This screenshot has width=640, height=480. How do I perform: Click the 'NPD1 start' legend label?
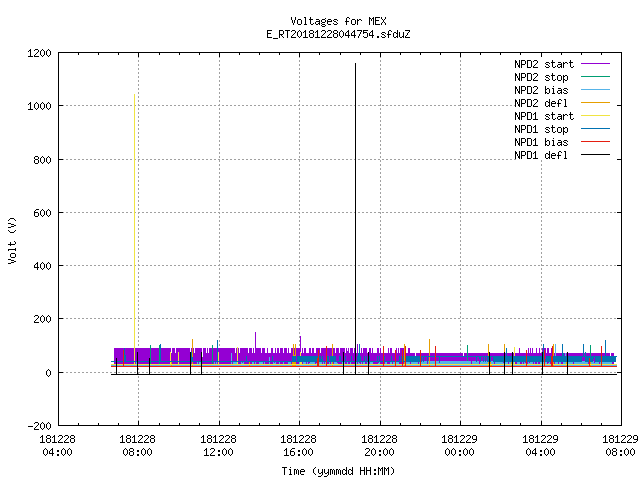544,116
